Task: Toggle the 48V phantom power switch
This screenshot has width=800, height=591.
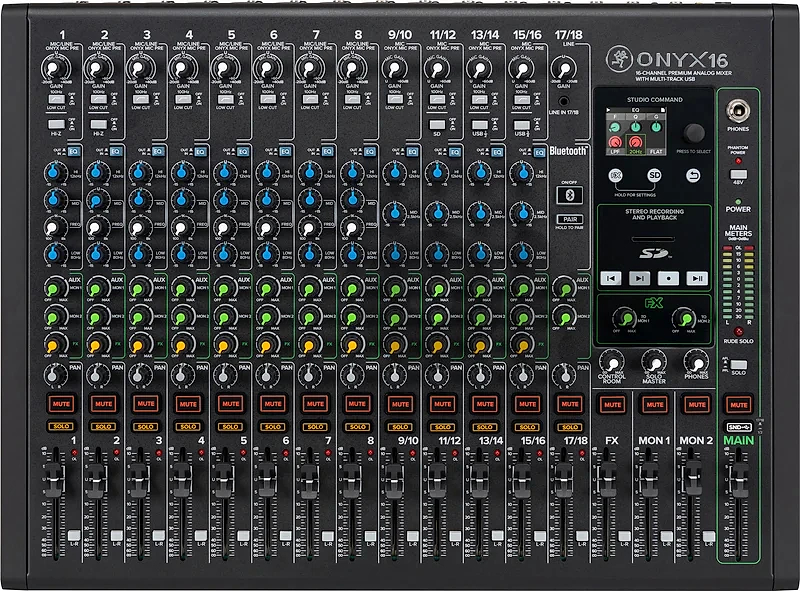Action: point(738,174)
